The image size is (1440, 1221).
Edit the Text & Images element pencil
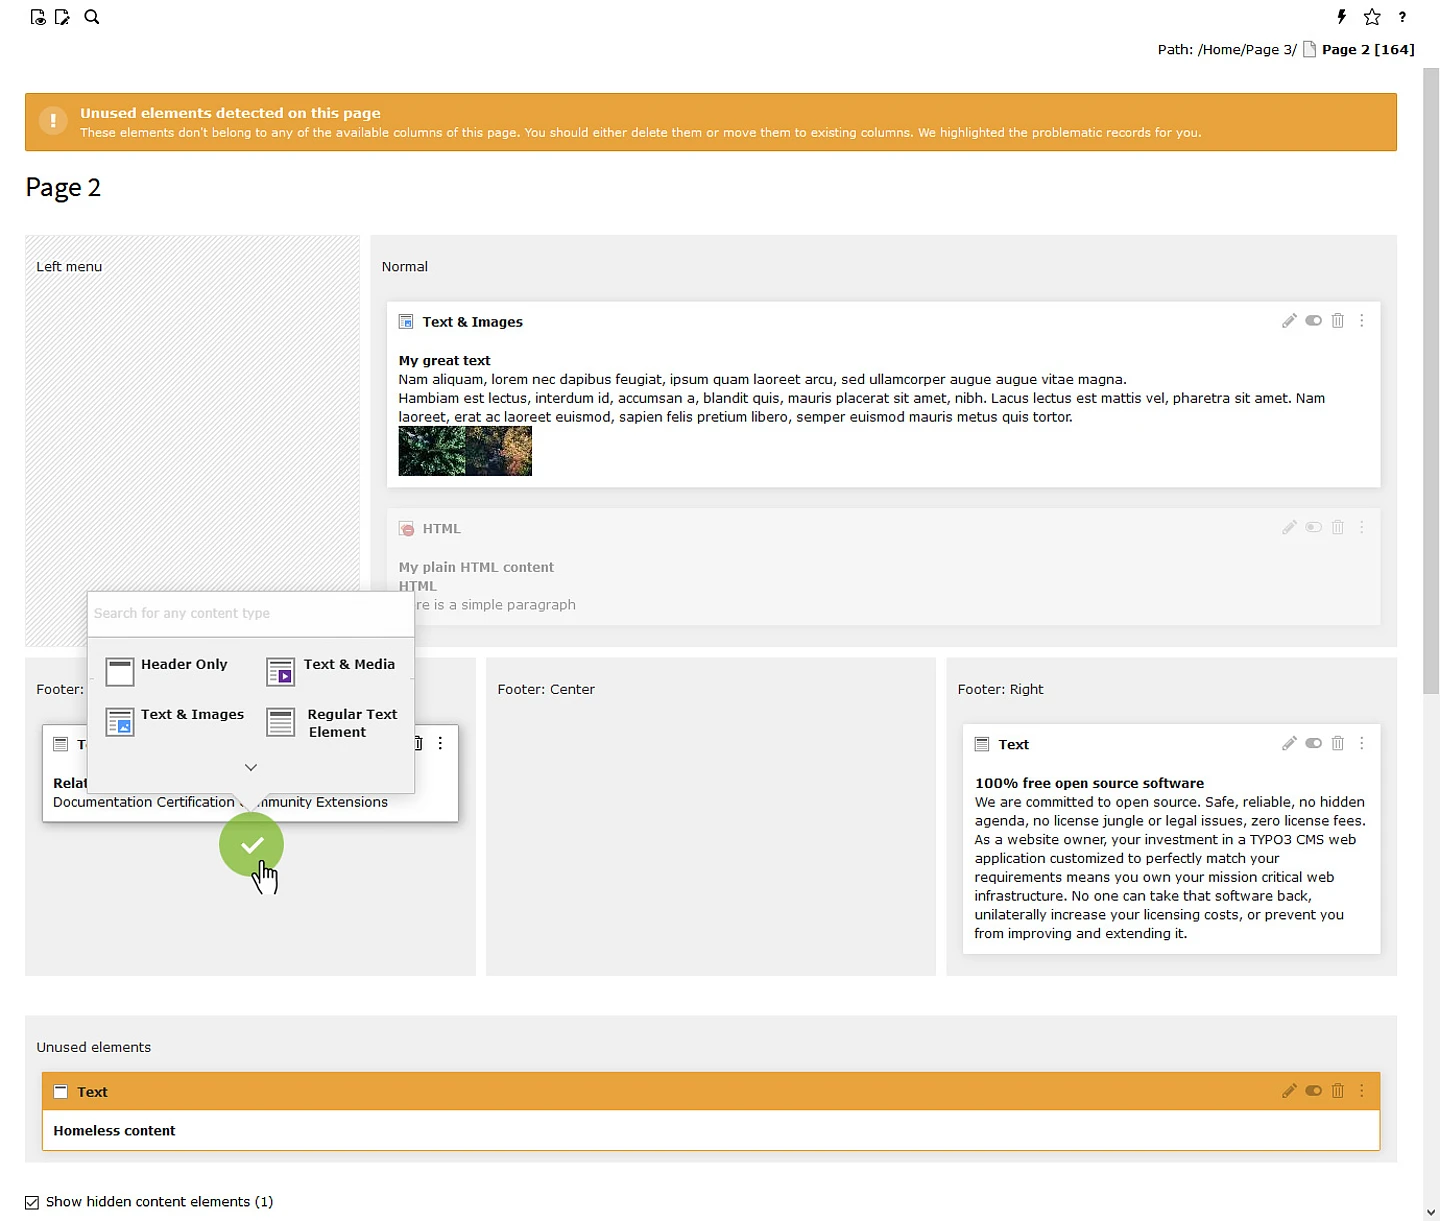1289,321
